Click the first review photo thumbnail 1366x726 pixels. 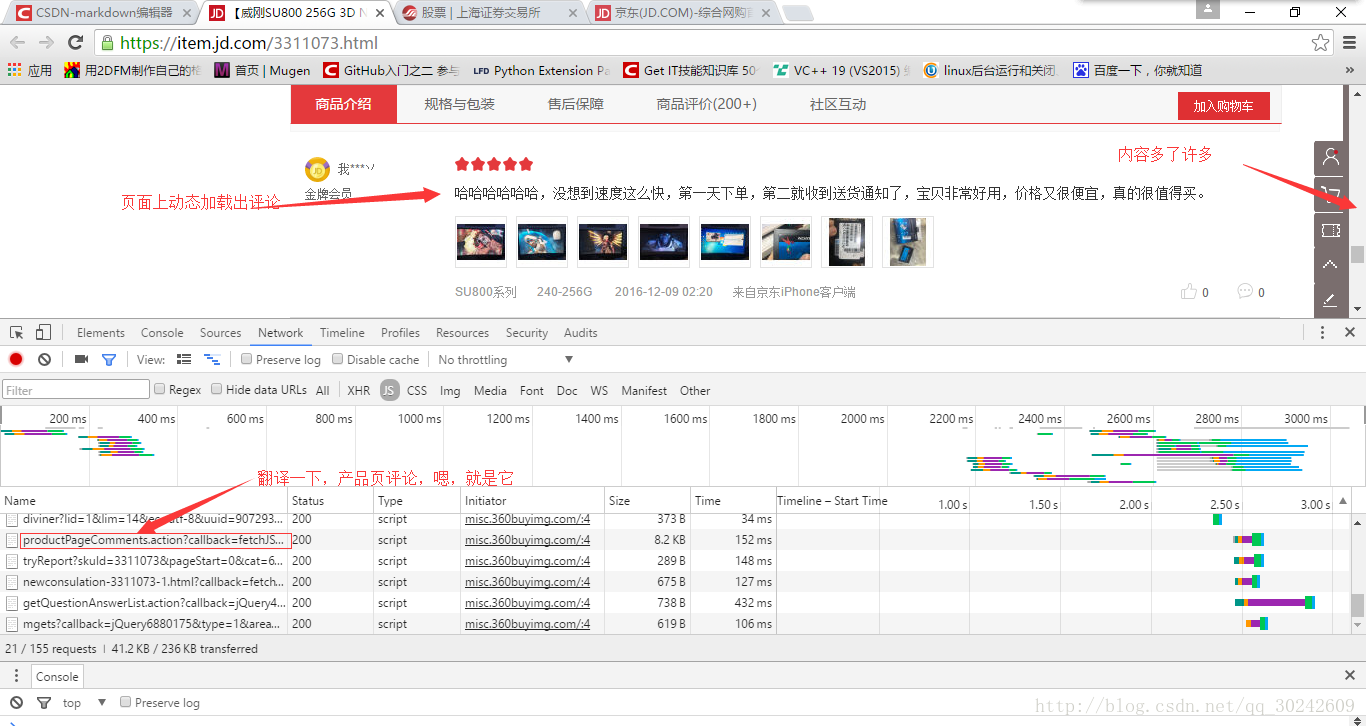[x=481, y=242]
